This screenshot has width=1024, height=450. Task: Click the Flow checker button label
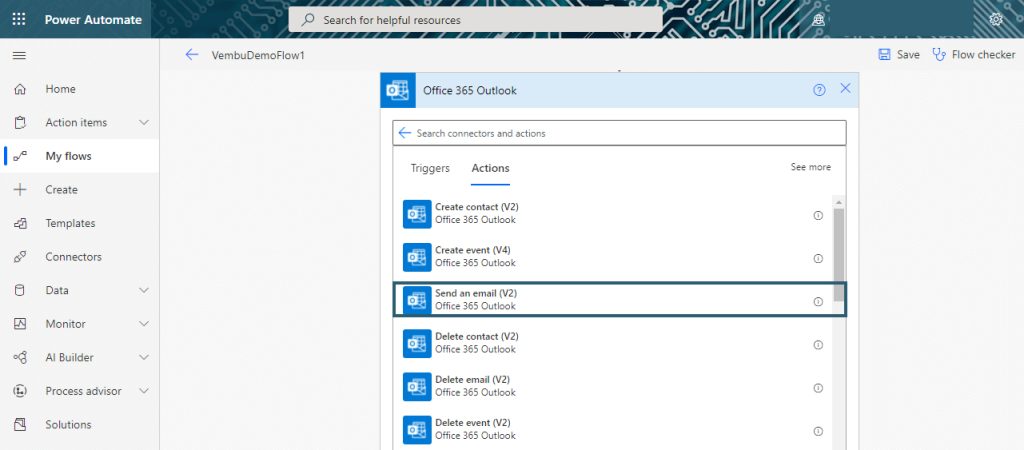tap(984, 55)
